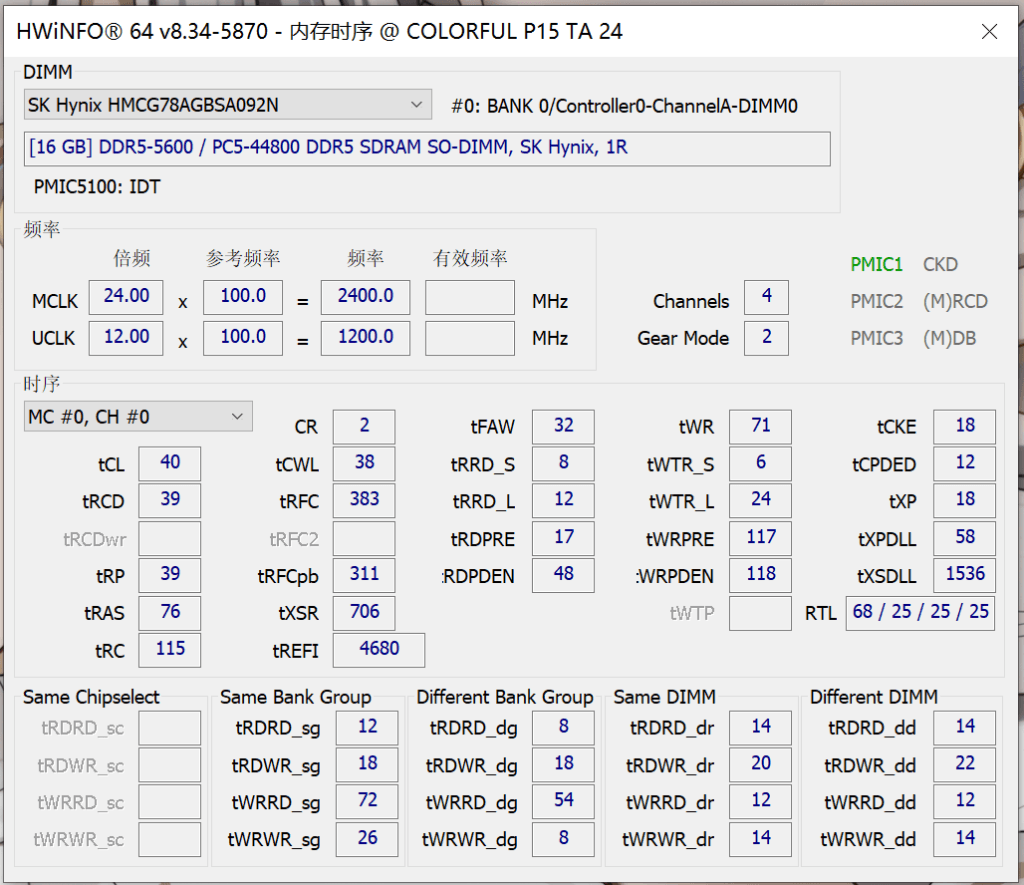Click the RDPDEN value 48
This screenshot has height=885, width=1024.
coord(564,575)
